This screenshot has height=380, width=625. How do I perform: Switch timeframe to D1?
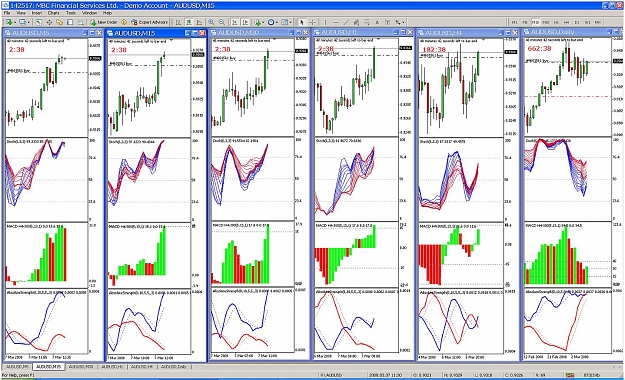click(x=577, y=22)
